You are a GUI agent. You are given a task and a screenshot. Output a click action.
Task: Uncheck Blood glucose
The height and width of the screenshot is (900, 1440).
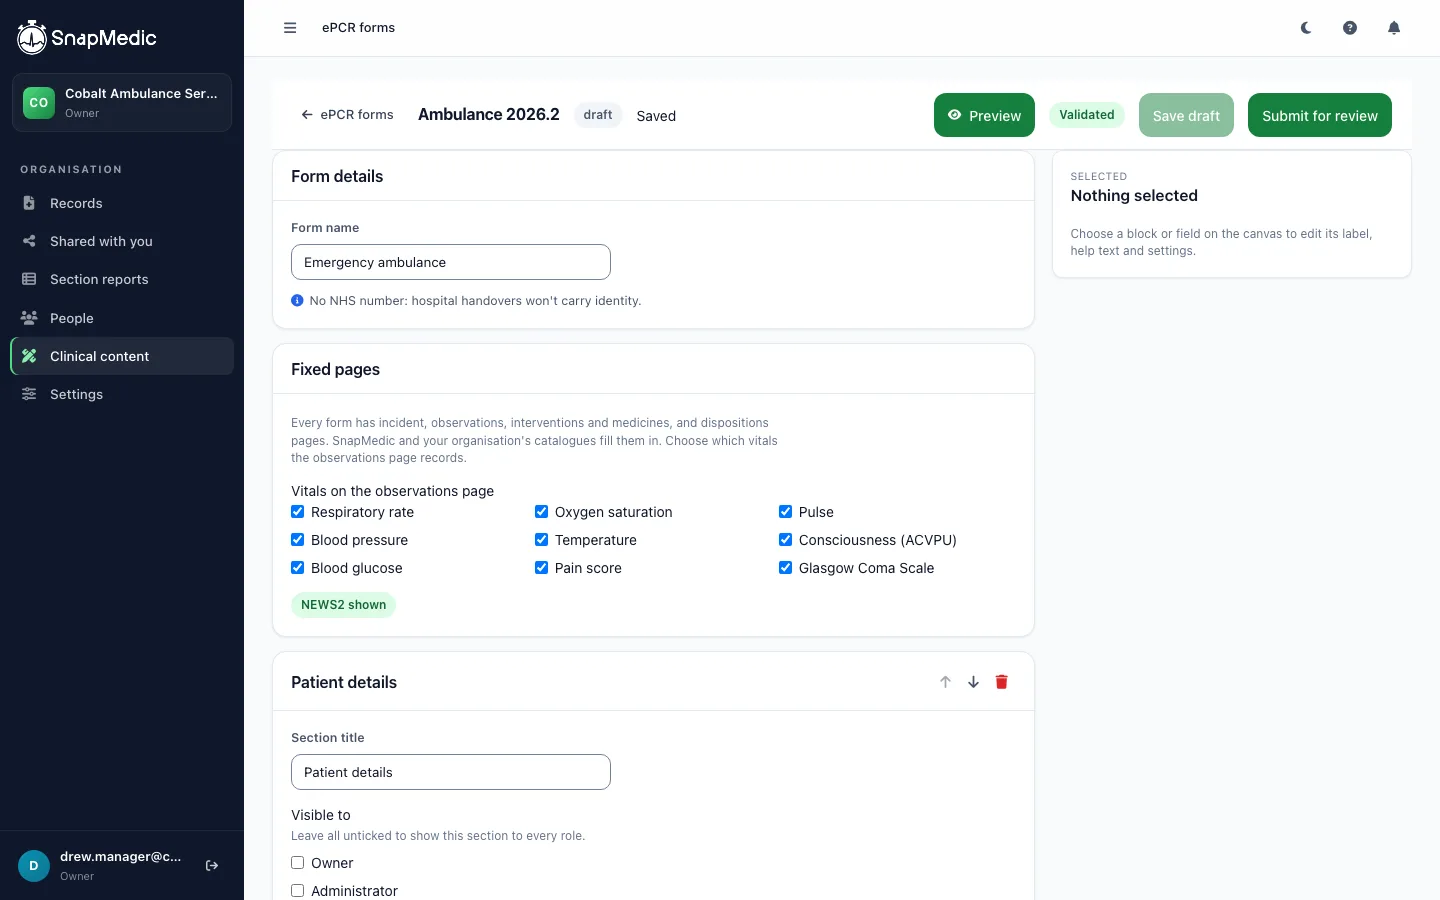[x=298, y=568]
